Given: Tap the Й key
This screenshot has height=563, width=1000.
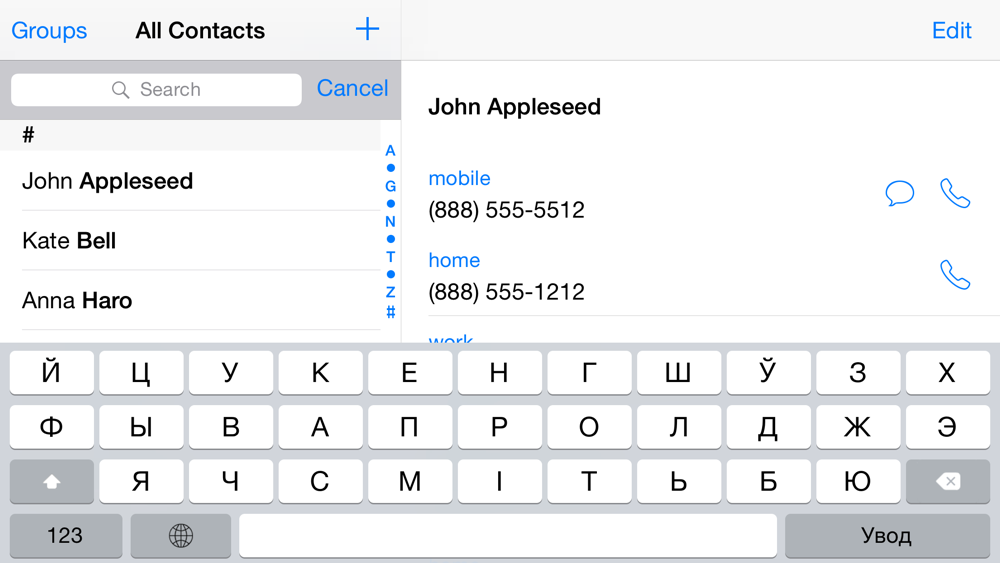Looking at the screenshot, I should coord(52,372).
